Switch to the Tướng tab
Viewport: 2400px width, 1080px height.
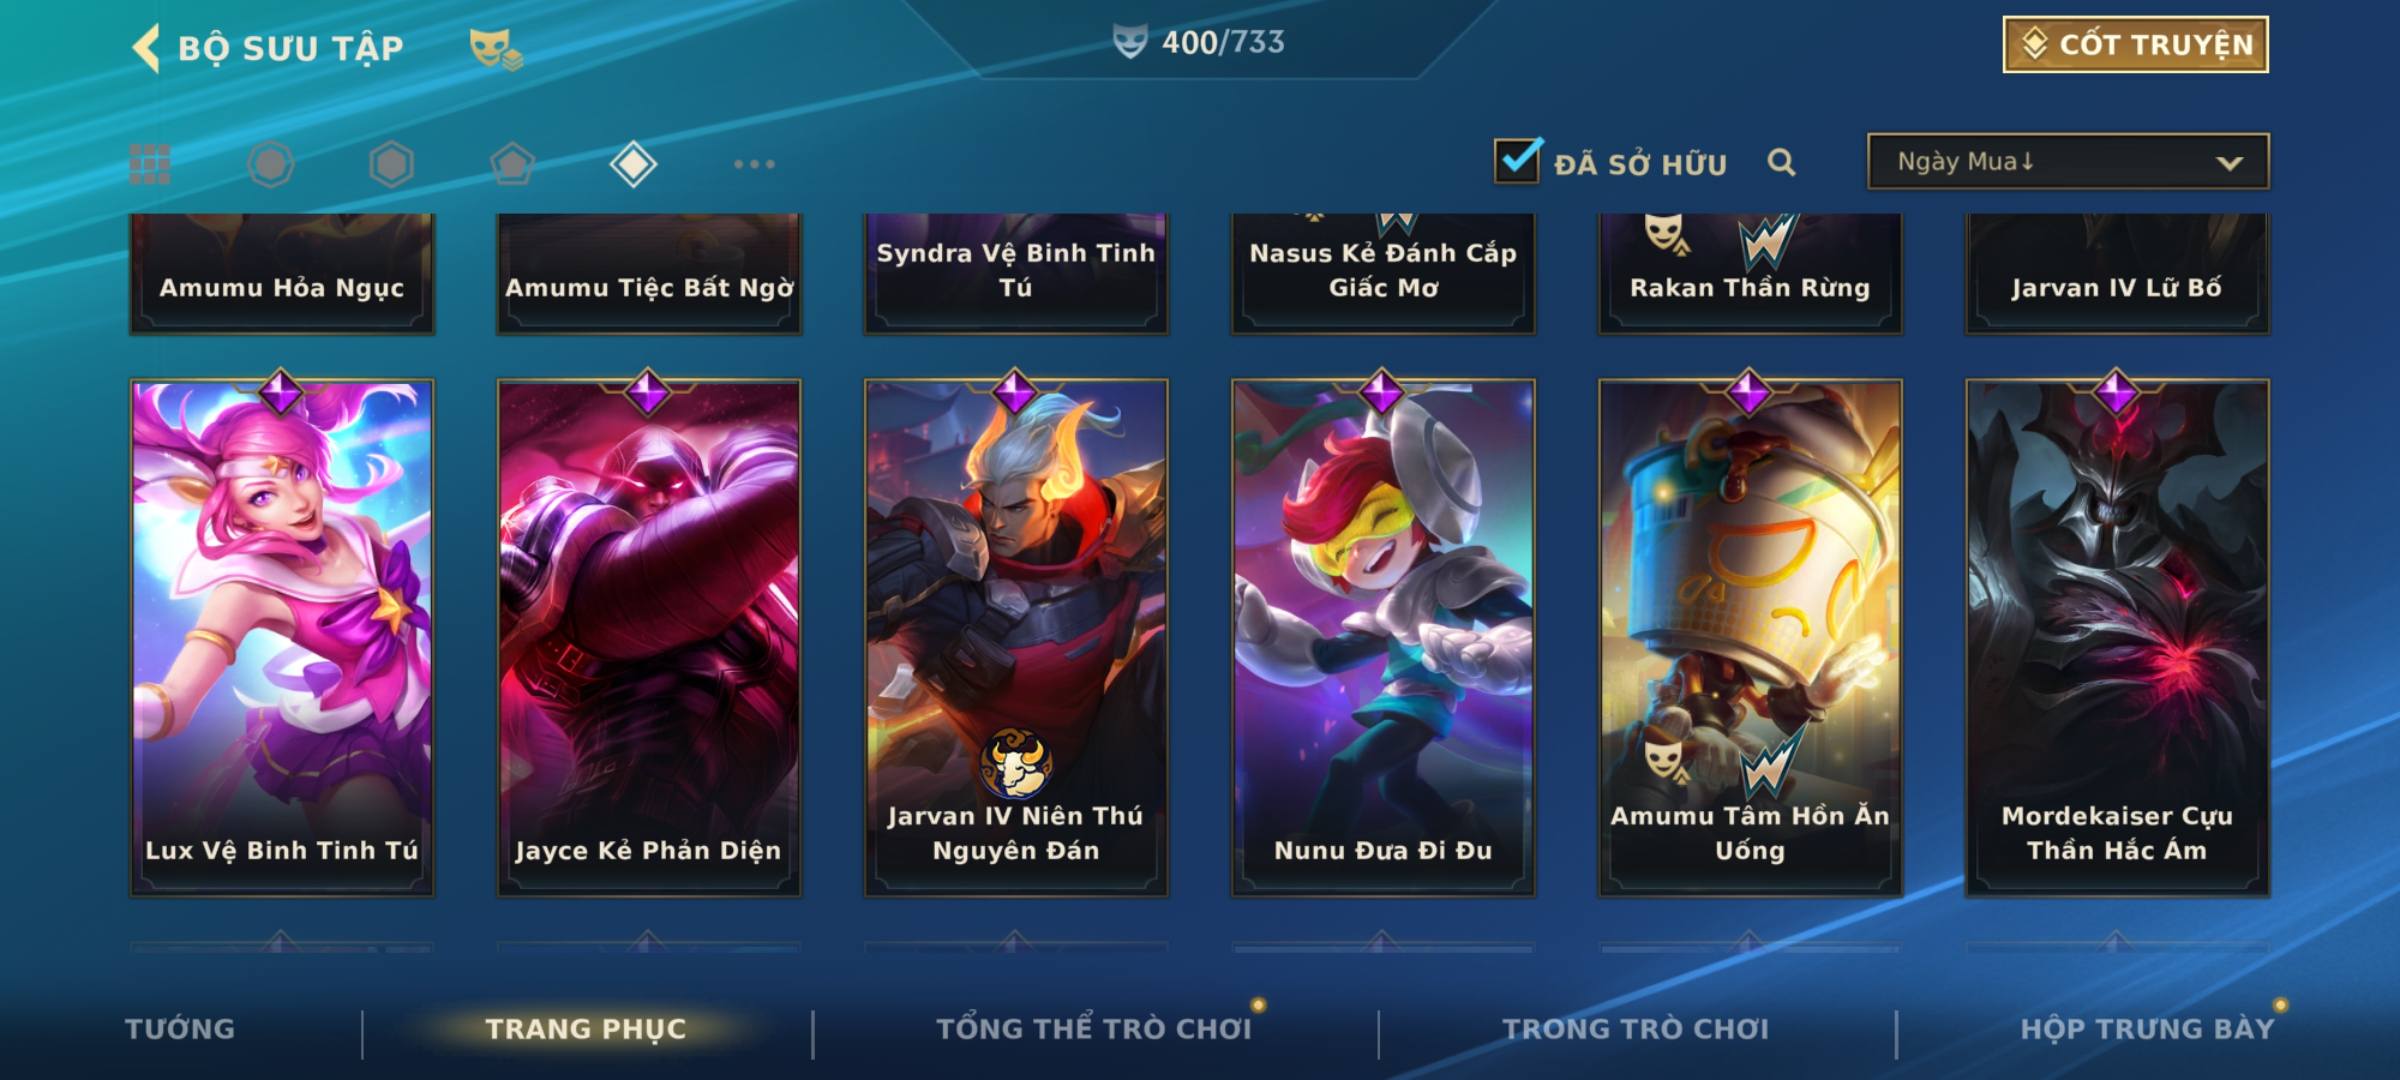[180, 1029]
